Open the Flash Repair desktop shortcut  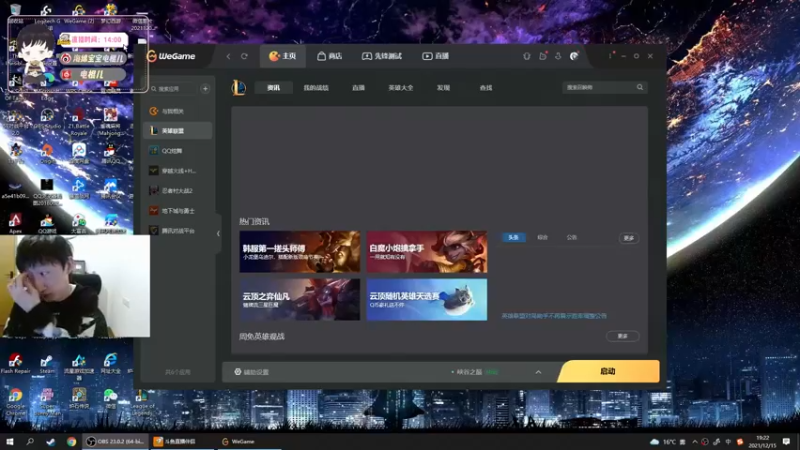point(15,364)
